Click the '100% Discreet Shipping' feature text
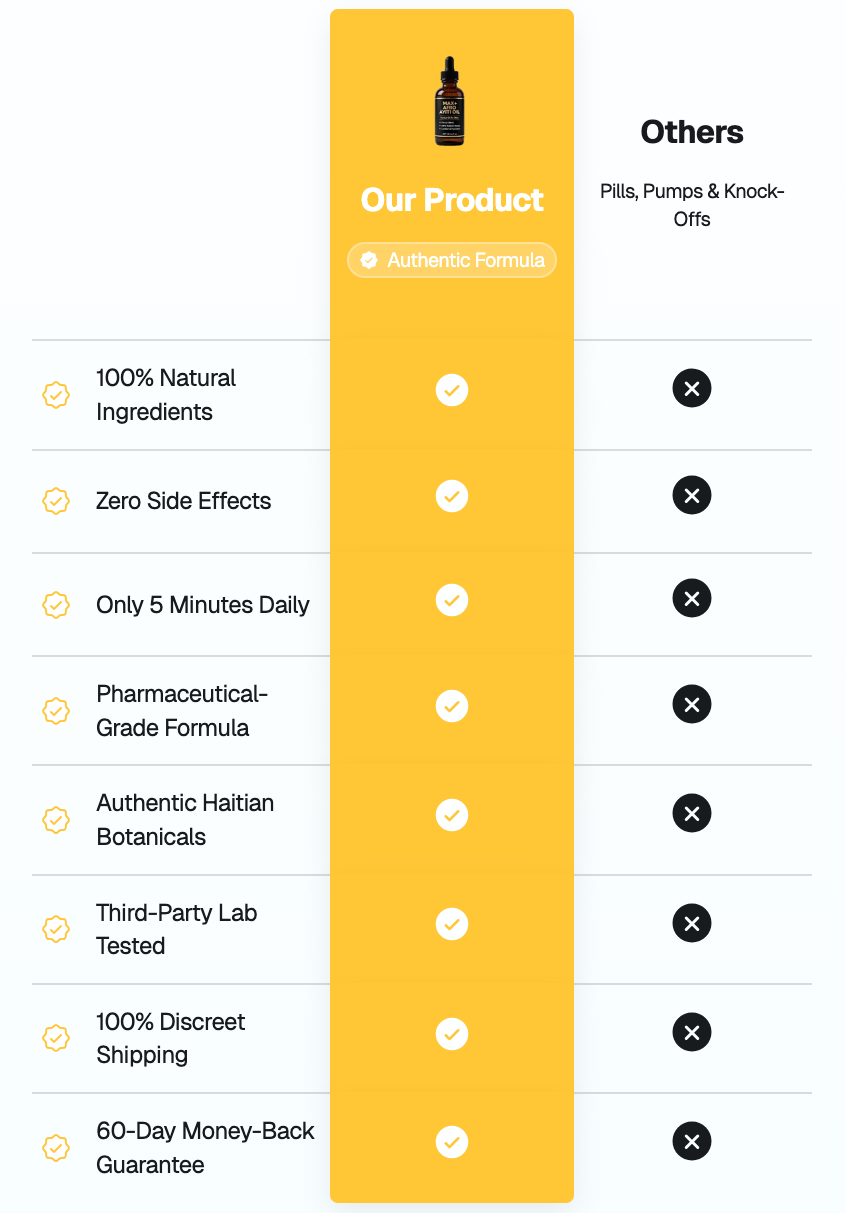This screenshot has height=1213, width=846. (170, 1038)
